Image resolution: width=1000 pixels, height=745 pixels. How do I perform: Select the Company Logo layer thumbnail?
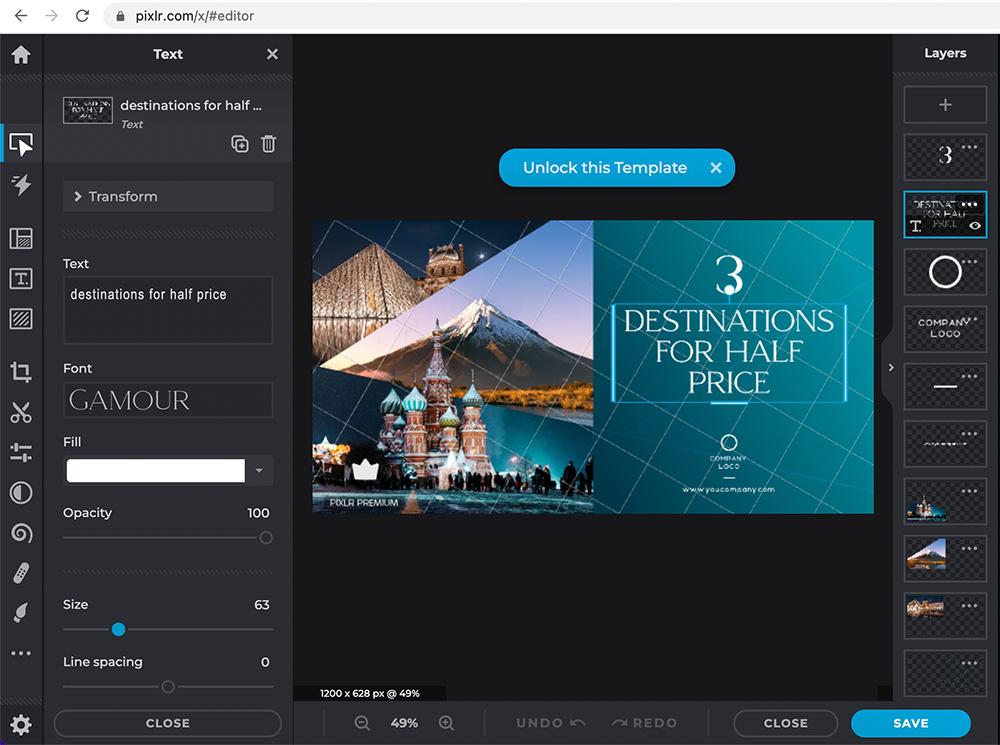pos(945,329)
